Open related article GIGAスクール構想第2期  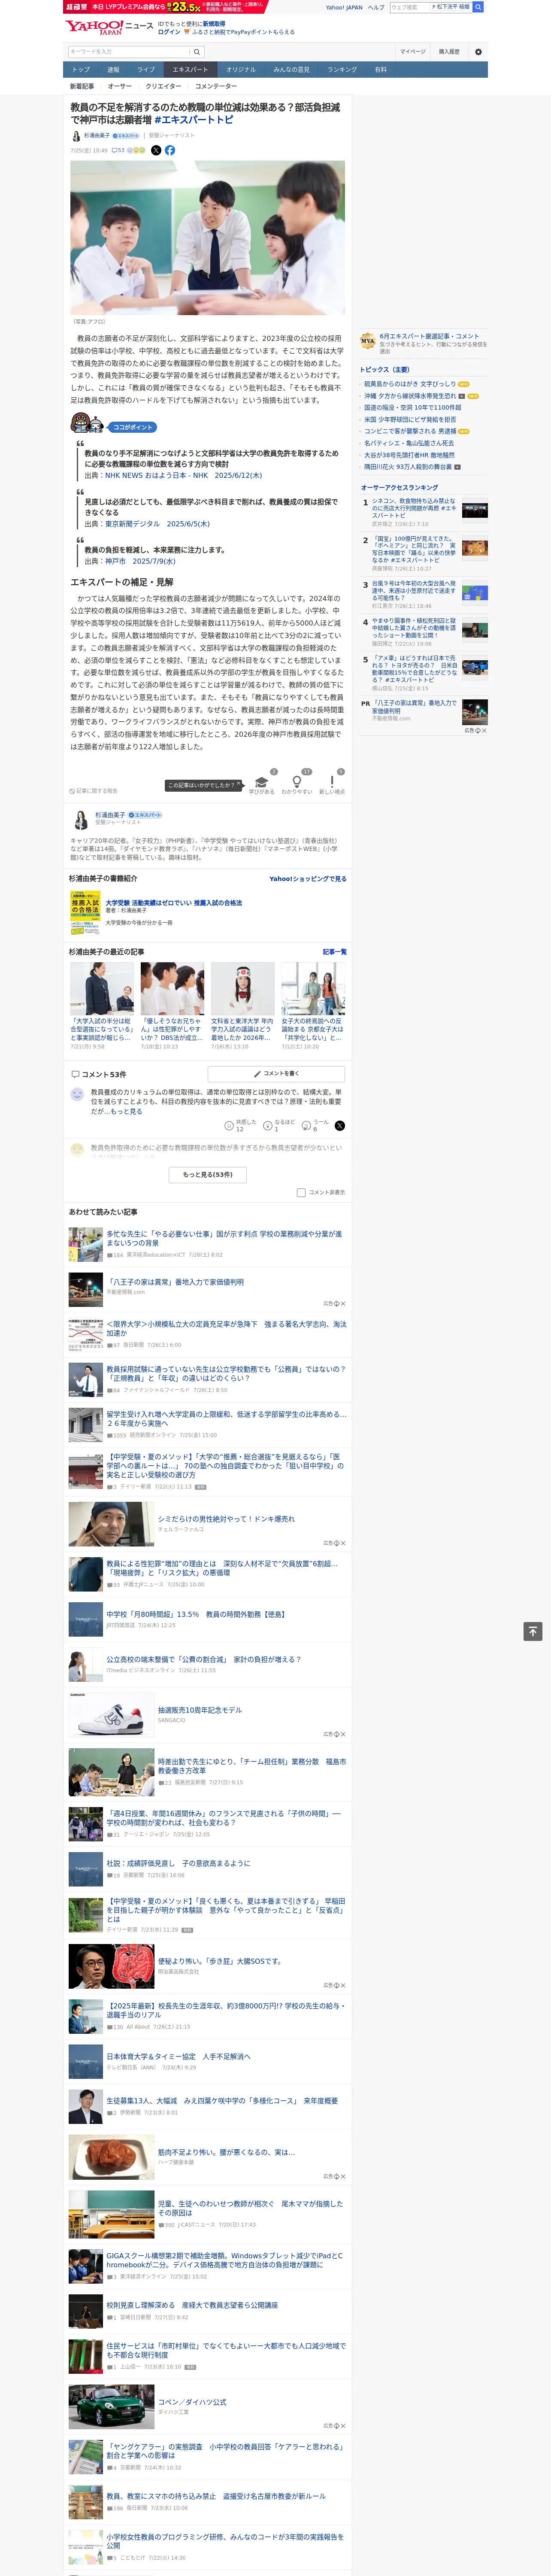[x=225, y=2260]
